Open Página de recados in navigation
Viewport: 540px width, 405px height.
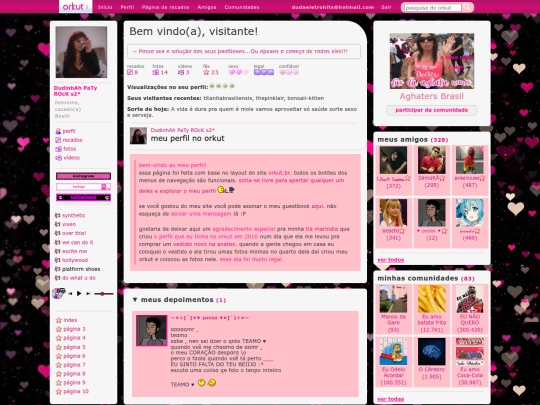166,7
